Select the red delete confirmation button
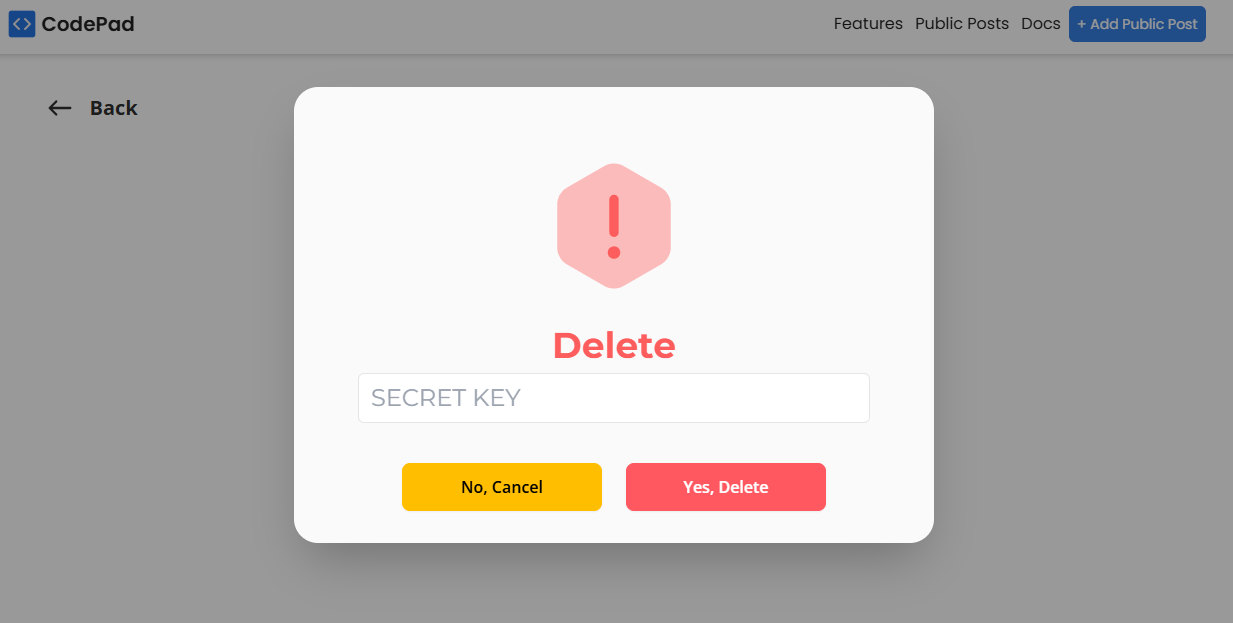The width and height of the screenshot is (1233, 623). coord(726,487)
